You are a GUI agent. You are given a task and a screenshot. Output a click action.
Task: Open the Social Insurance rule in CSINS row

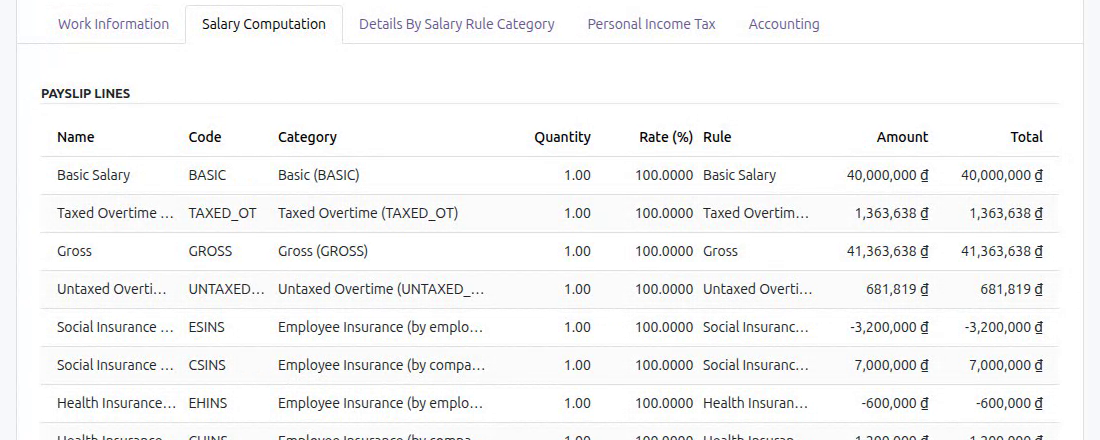[756, 365]
